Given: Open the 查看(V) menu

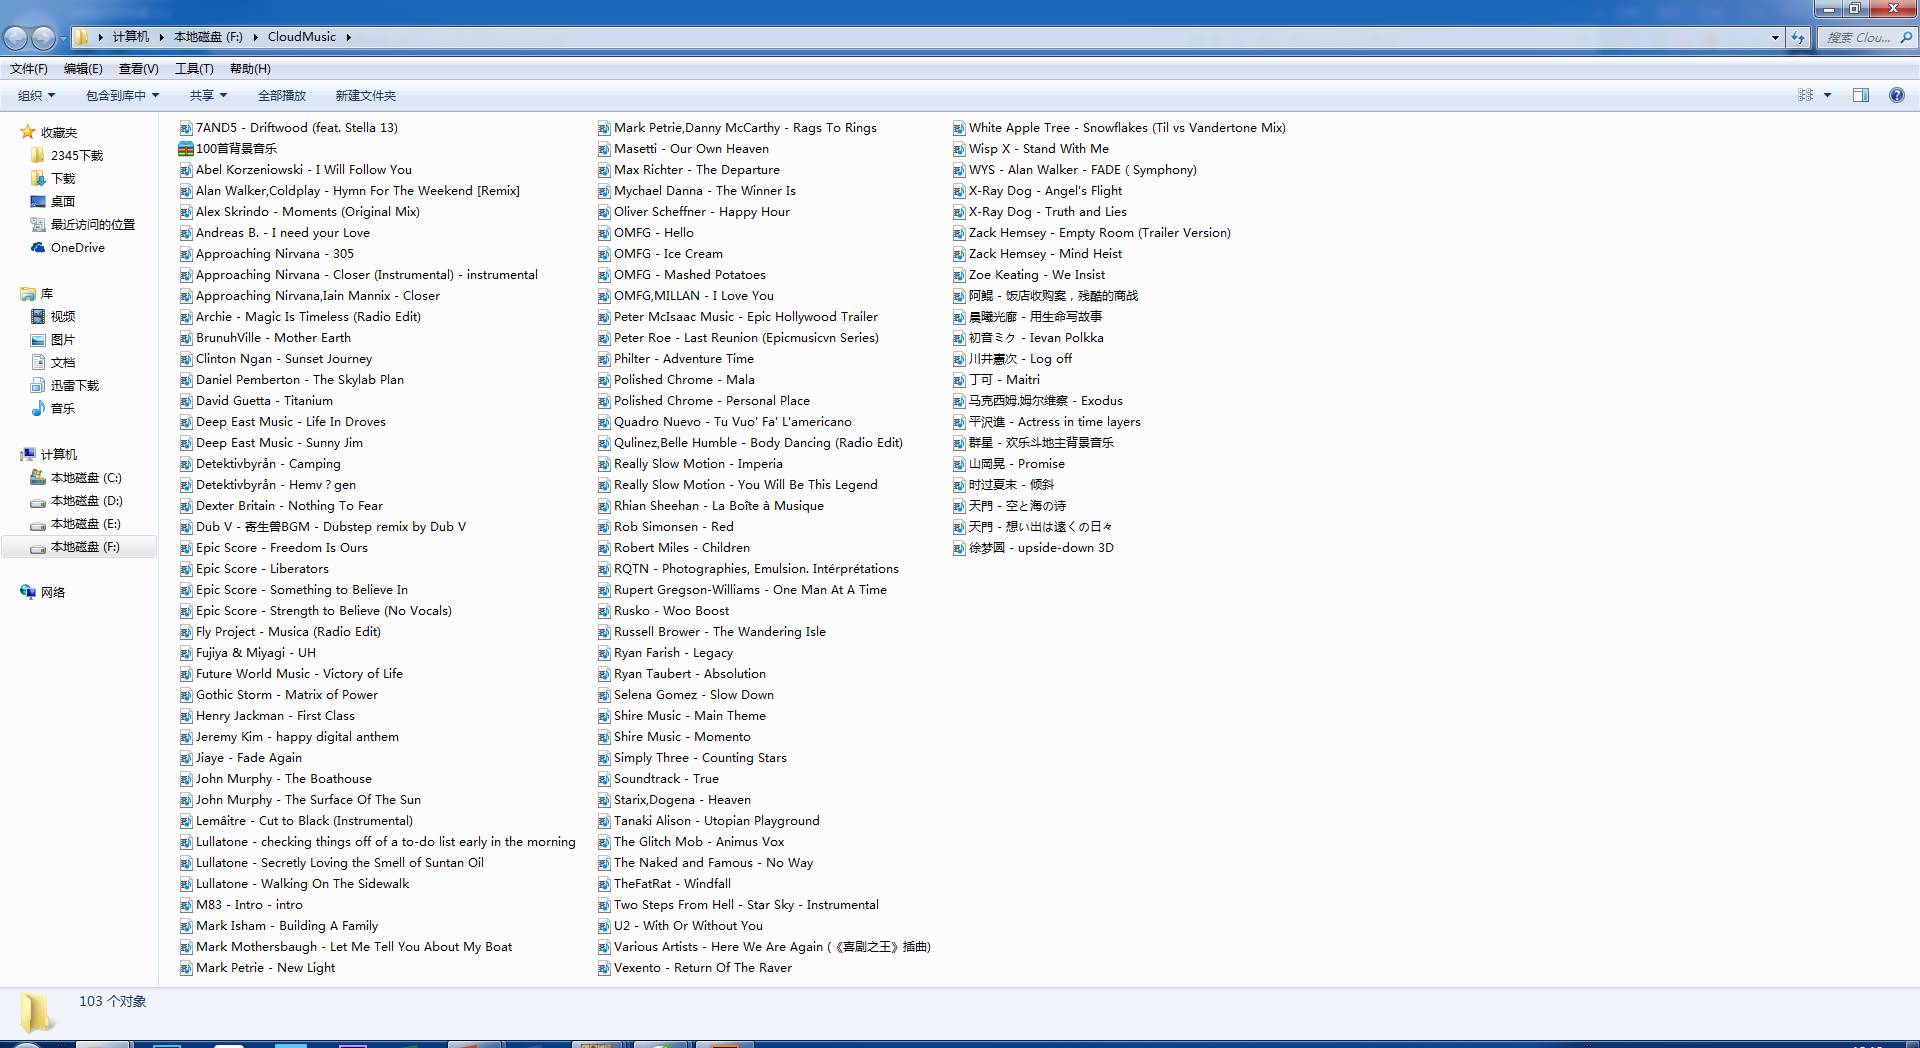Looking at the screenshot, I should 138,69.
